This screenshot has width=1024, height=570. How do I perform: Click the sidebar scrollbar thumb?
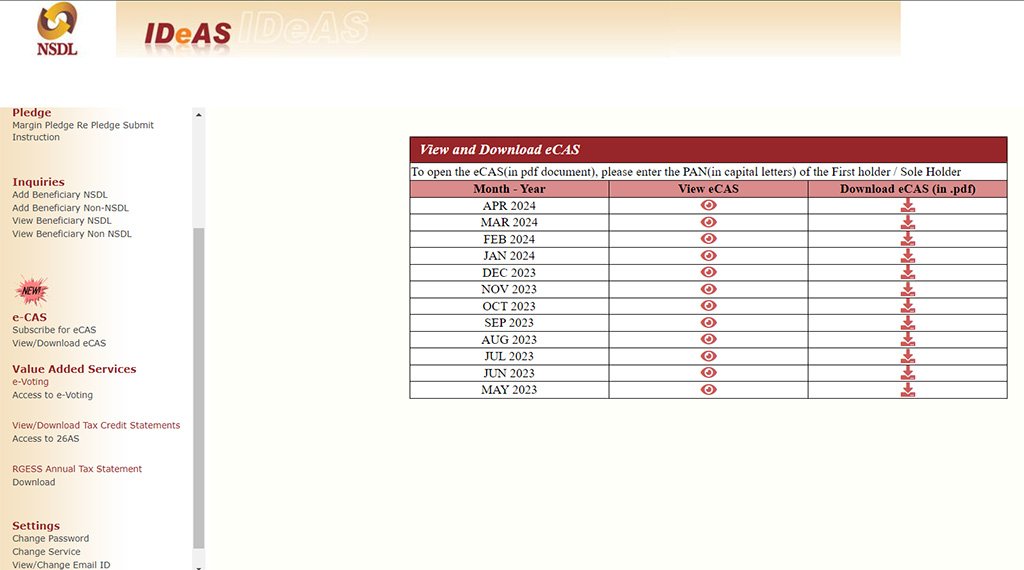coord(199,388)
